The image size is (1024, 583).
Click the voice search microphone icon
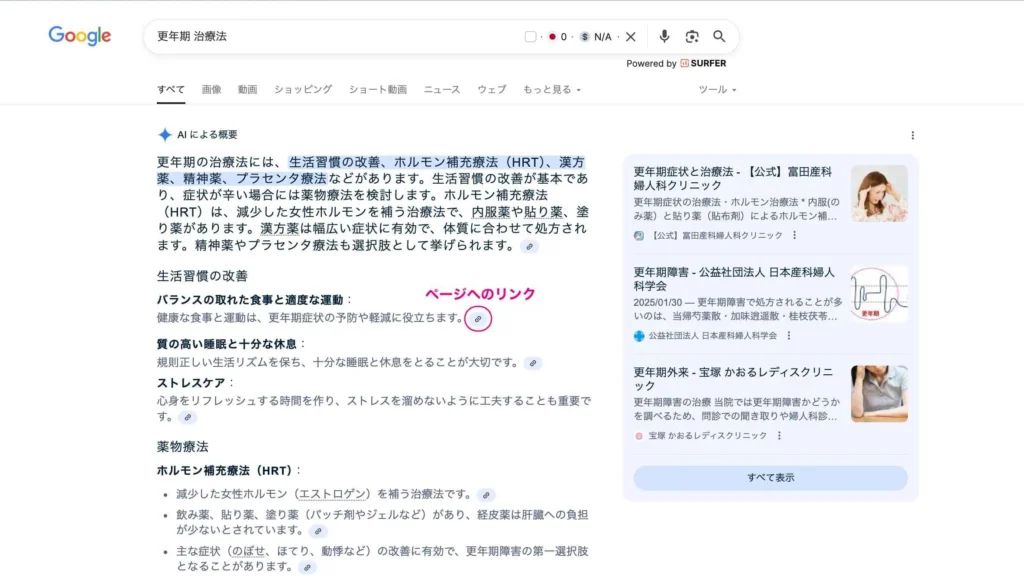coord(664,37)
